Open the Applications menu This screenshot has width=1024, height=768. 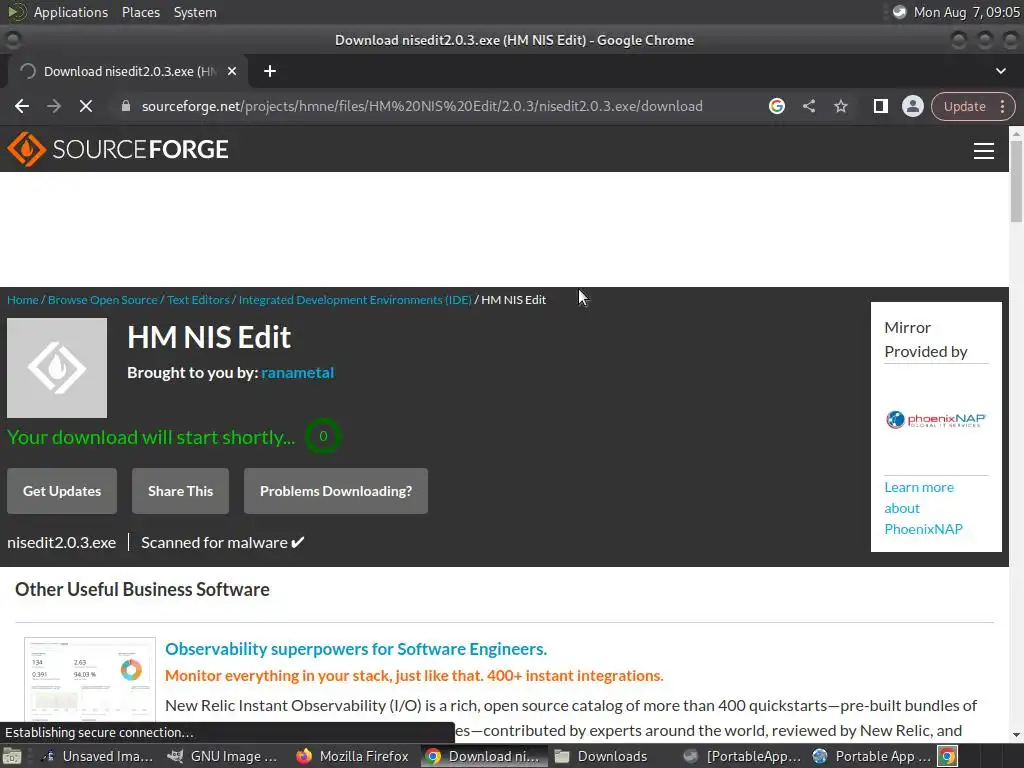pyautogui.click(x=71, y=12)
